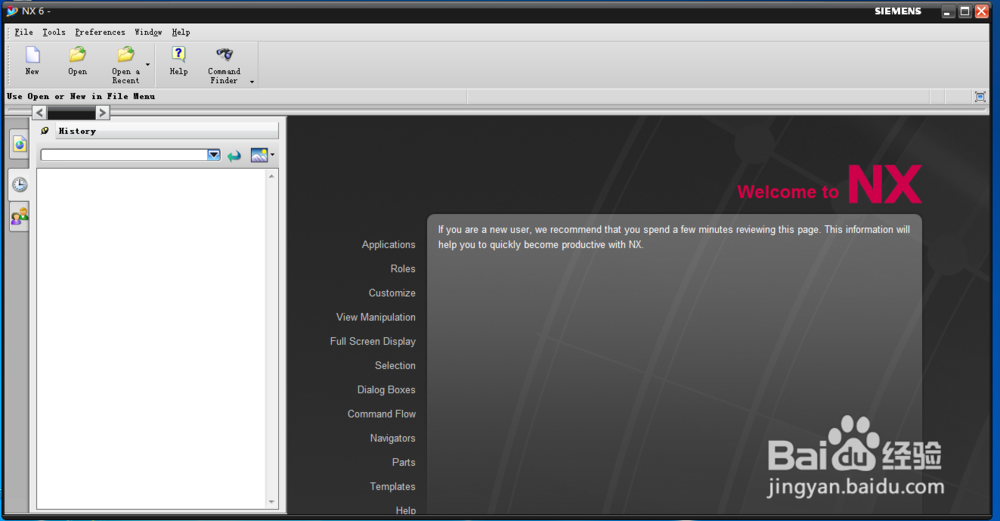The width and height of the screenshot is (1000, 521).
Task: Minimize the NX 6 window
Action: 948,11
